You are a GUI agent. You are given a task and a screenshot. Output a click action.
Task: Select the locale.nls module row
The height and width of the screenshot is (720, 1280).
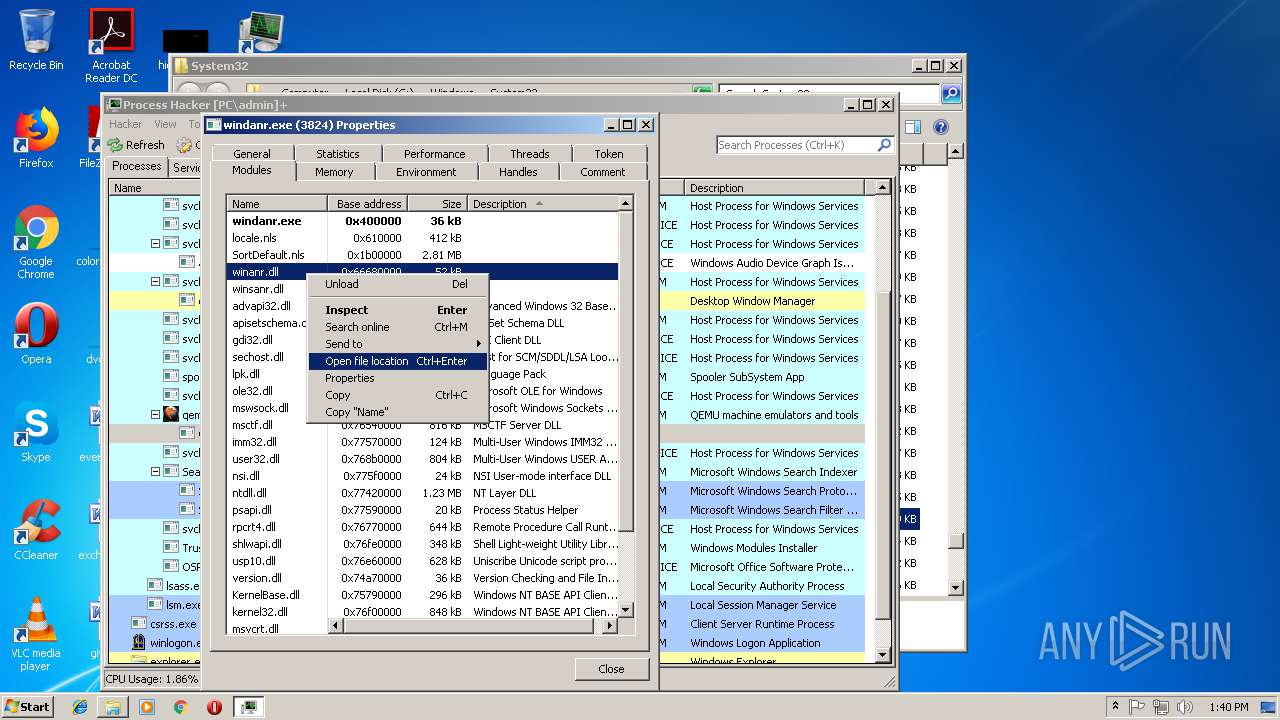pos(422,238)
